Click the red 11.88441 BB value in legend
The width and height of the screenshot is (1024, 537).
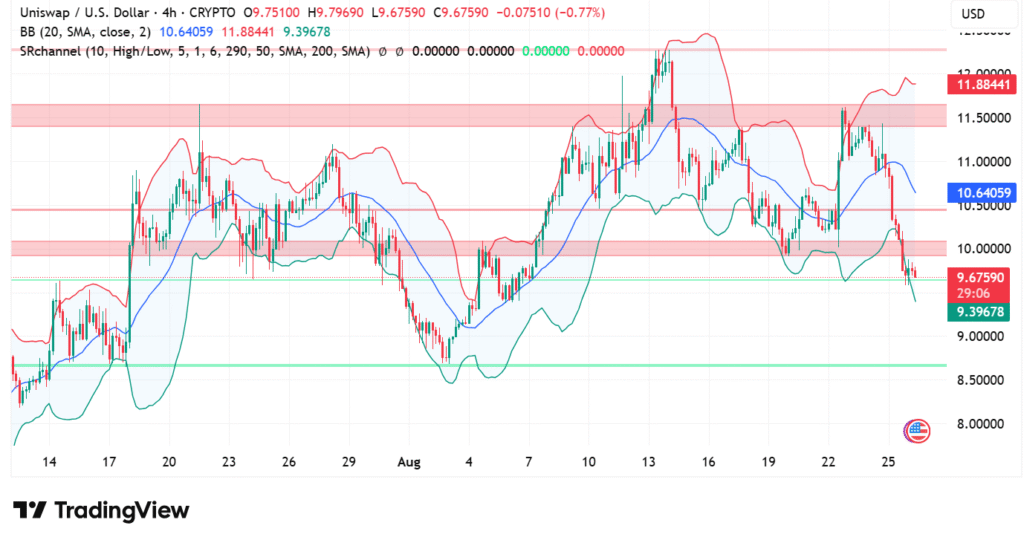[248, 31]
